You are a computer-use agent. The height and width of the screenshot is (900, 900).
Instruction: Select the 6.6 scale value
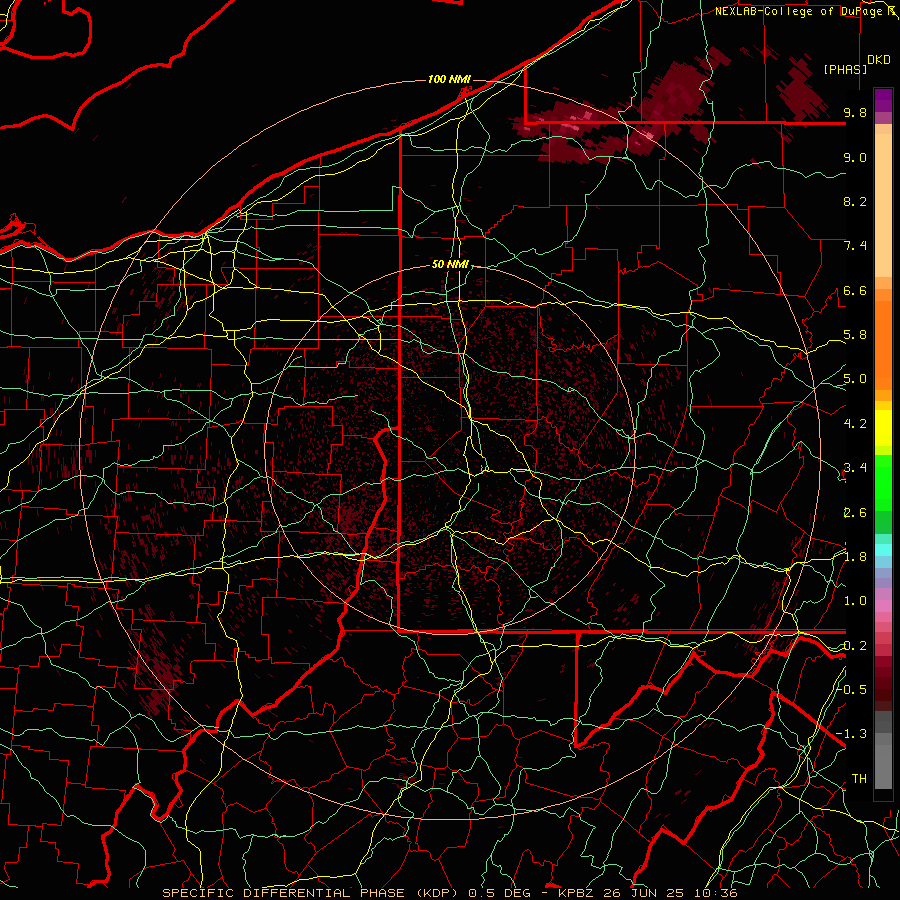coord(855,290)
